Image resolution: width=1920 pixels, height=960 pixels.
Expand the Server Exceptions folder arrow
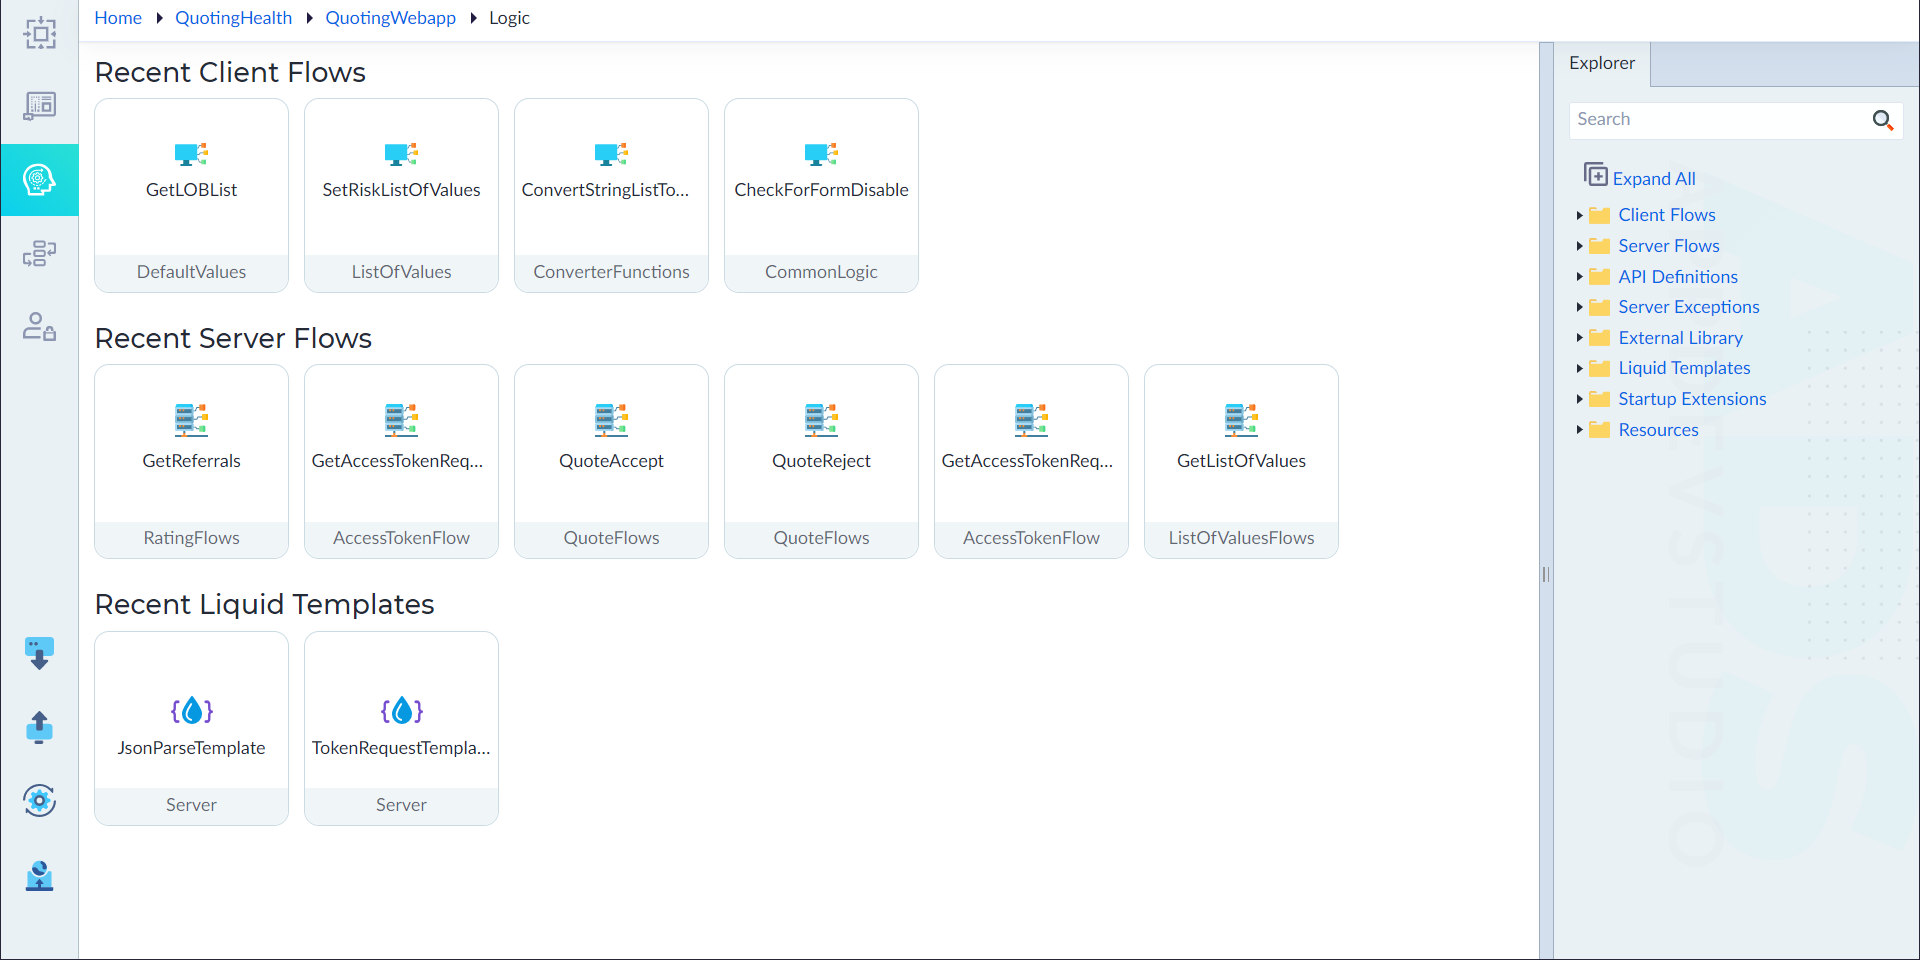pos(1579,307)
